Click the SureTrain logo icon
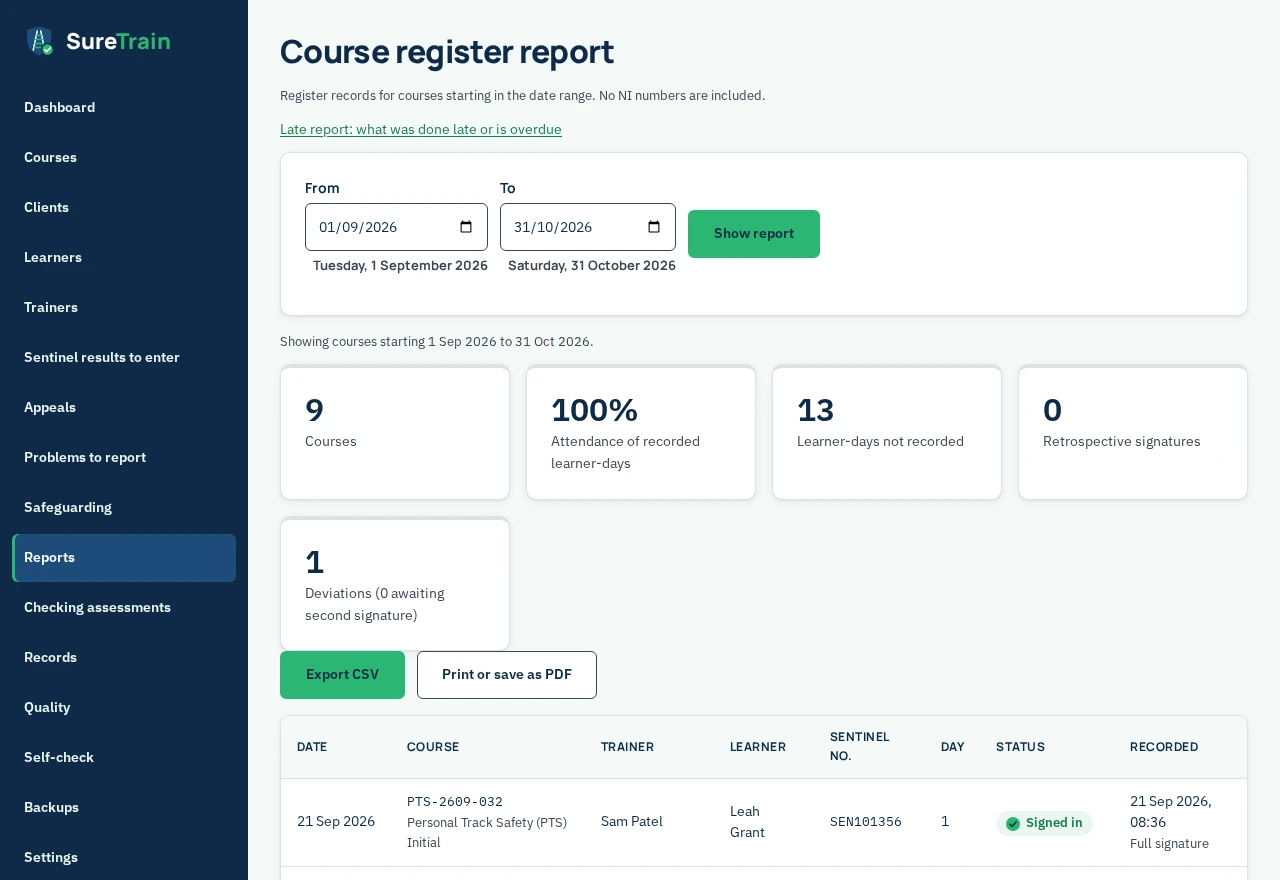This screenshot has height=880, width=1280. 40,41
